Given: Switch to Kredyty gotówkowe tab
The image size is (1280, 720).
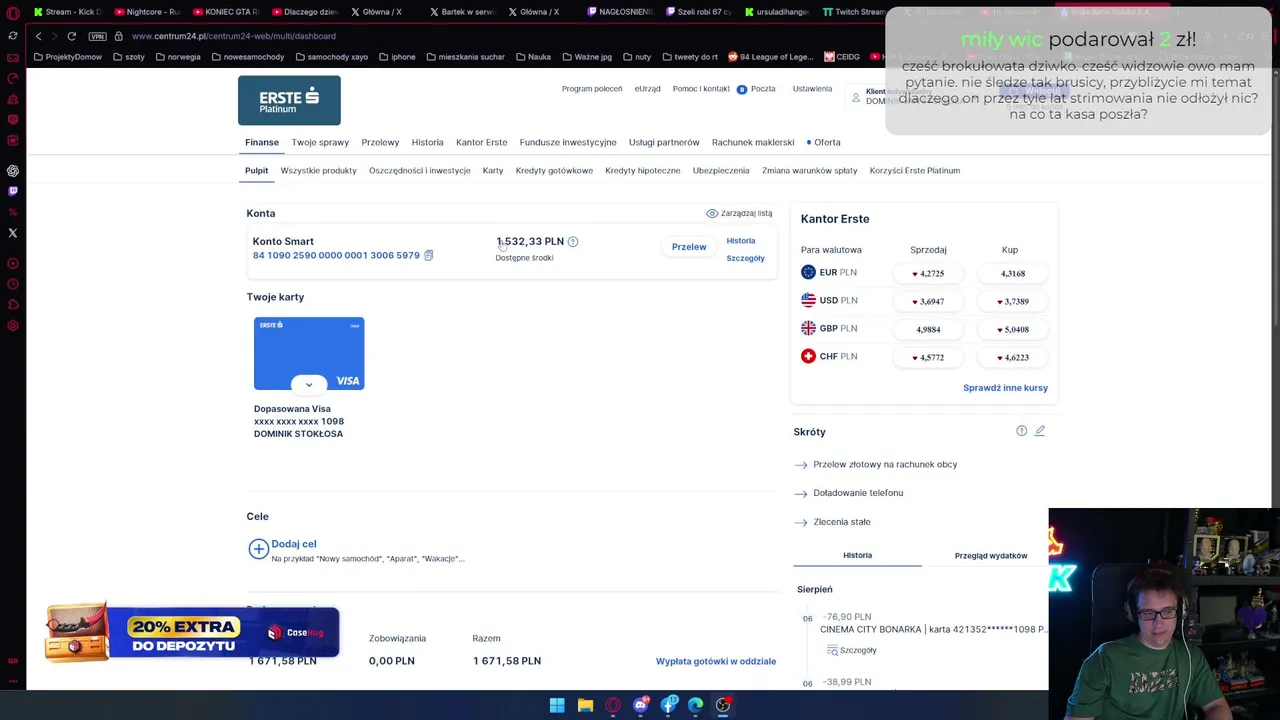Looking at the screenshot, I should pyautogui.click(x=554, y=171).
